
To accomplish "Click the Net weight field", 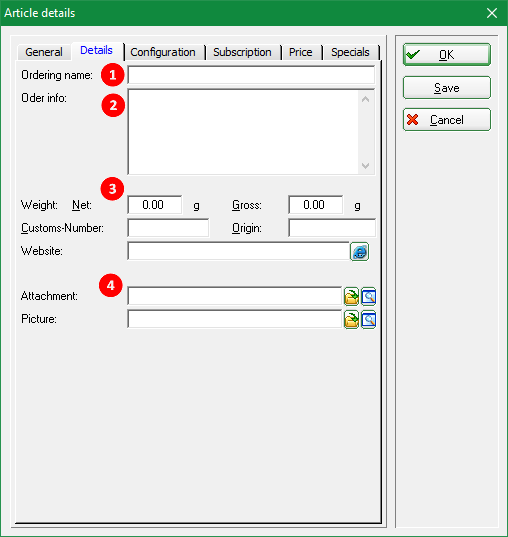I will coord(154,205).
